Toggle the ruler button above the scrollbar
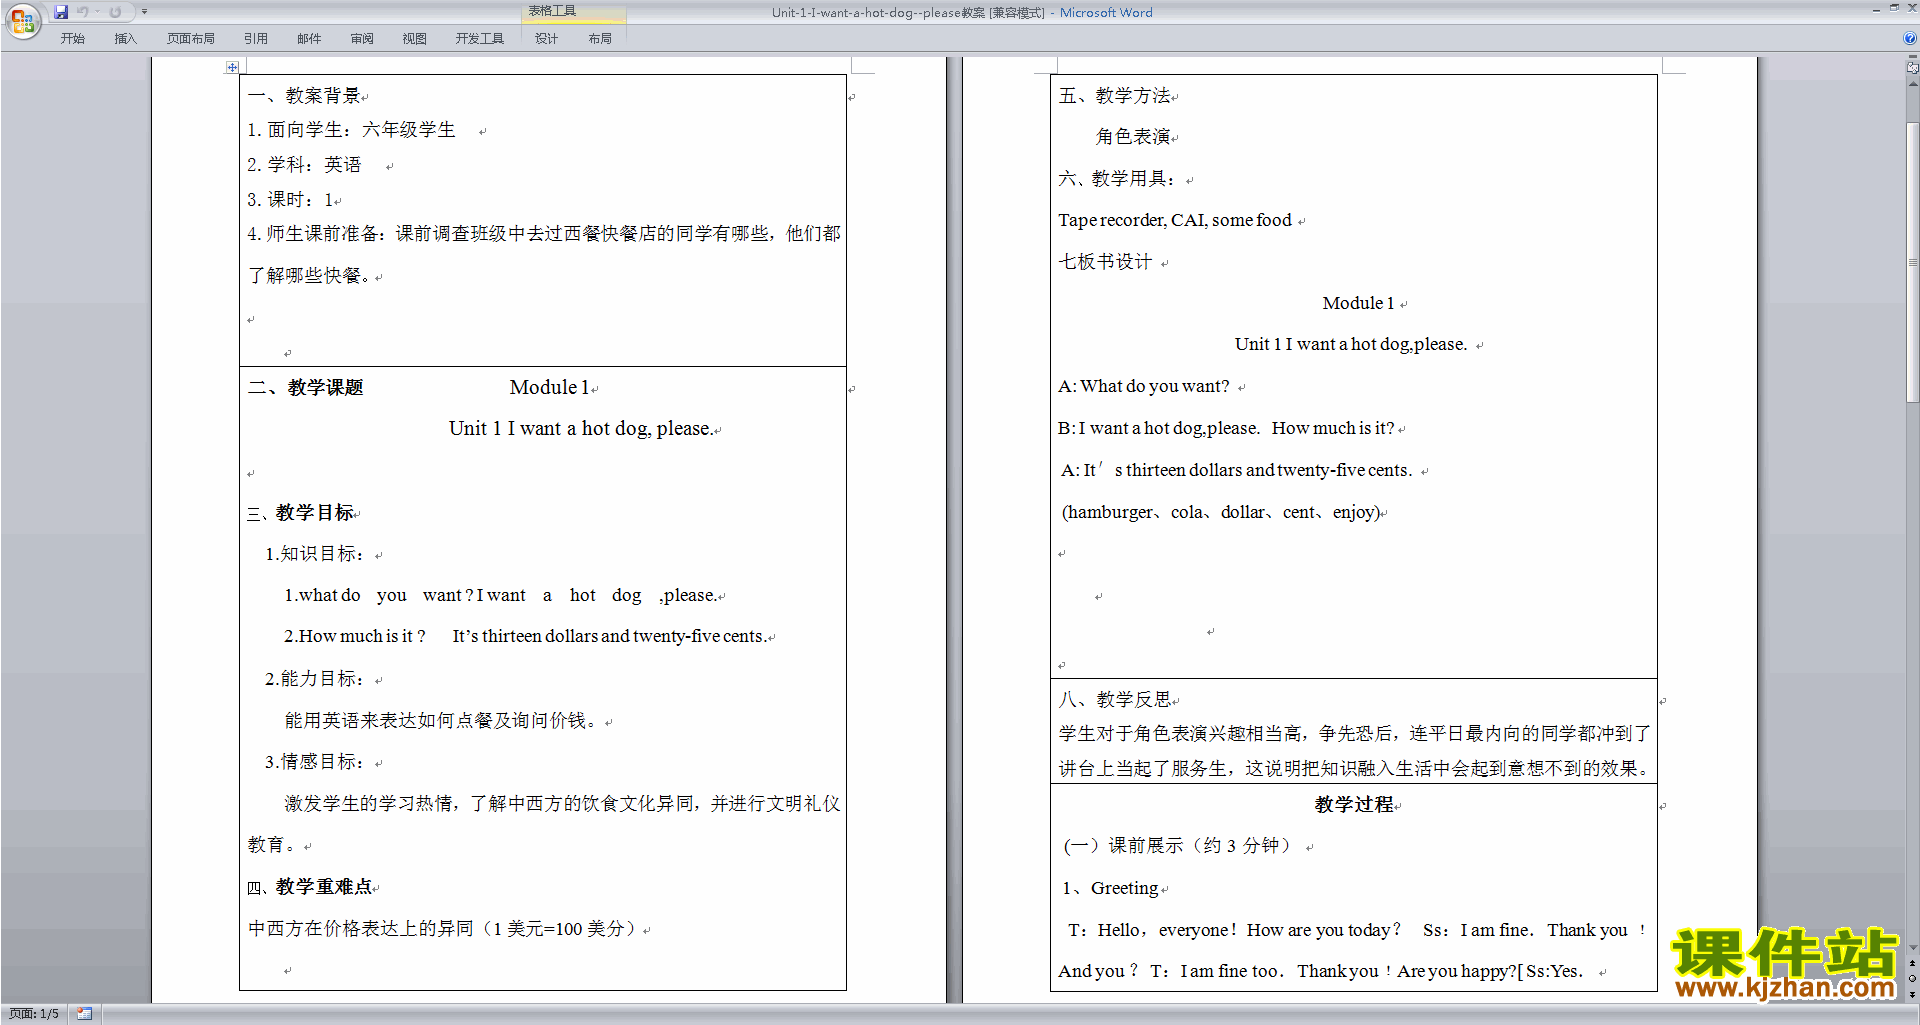 click(1912, 68)
